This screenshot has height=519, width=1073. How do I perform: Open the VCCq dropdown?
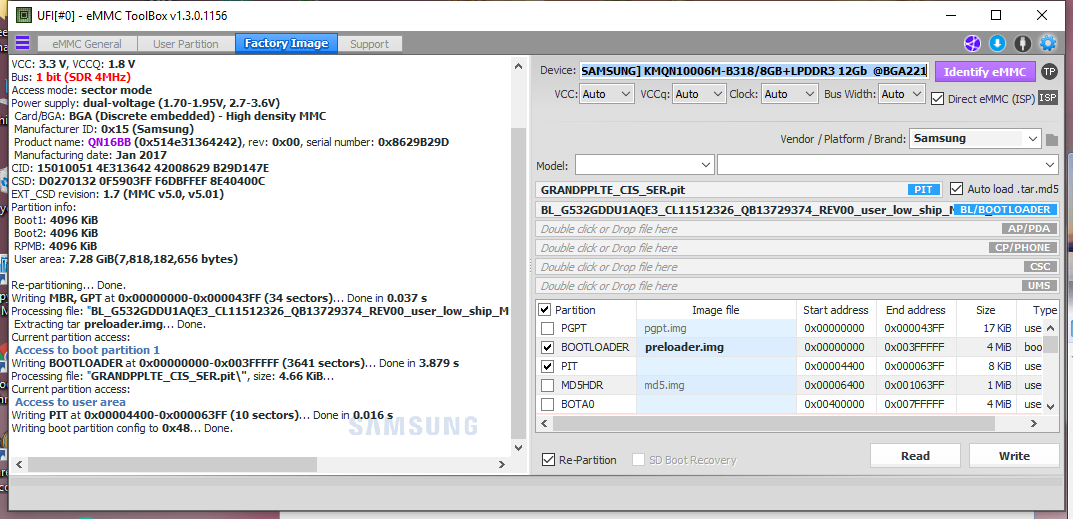point(699,94)
